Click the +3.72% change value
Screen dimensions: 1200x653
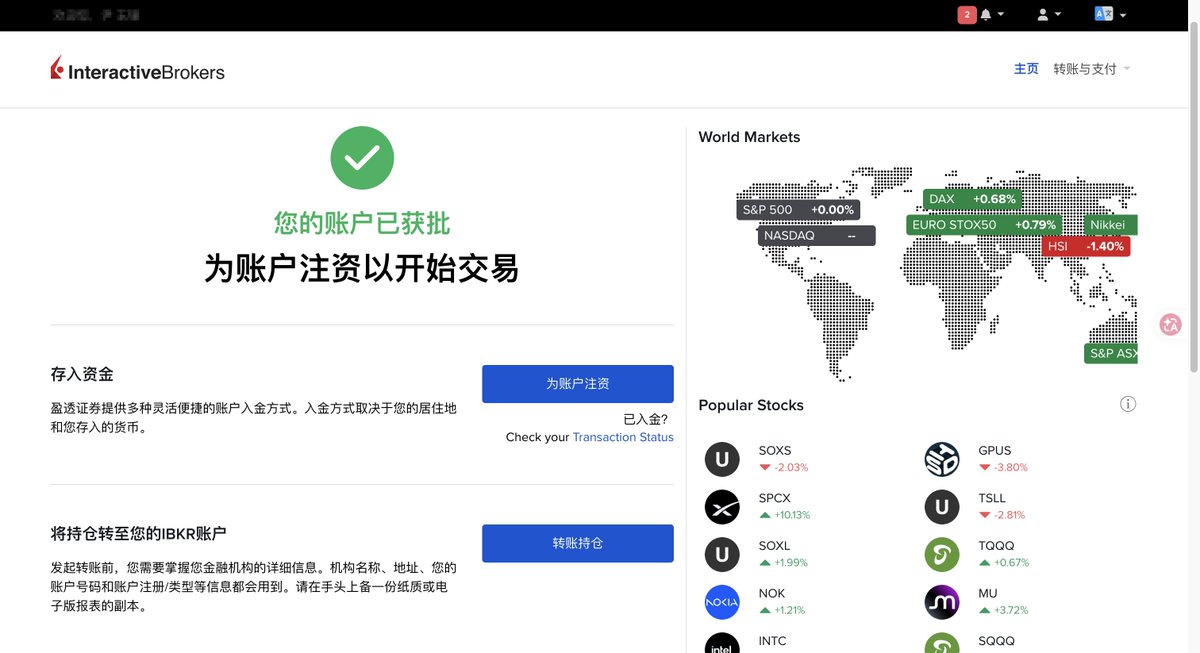(x=1010, y=610)
